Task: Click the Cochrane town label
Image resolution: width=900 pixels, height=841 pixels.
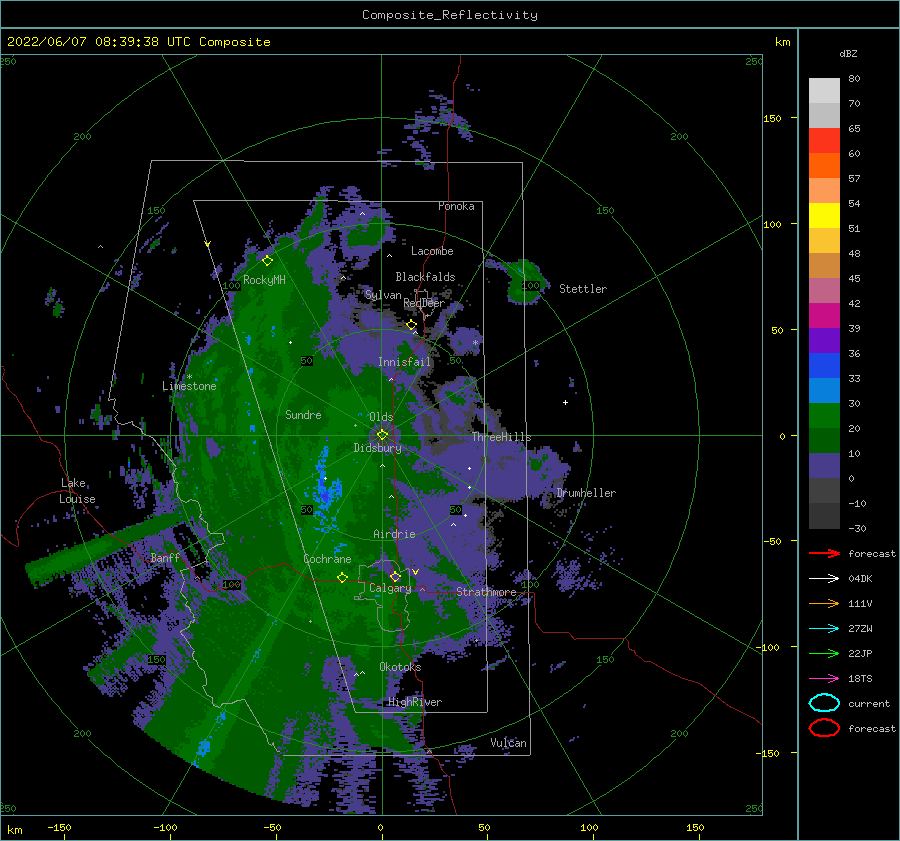Action: click(327, 559)
